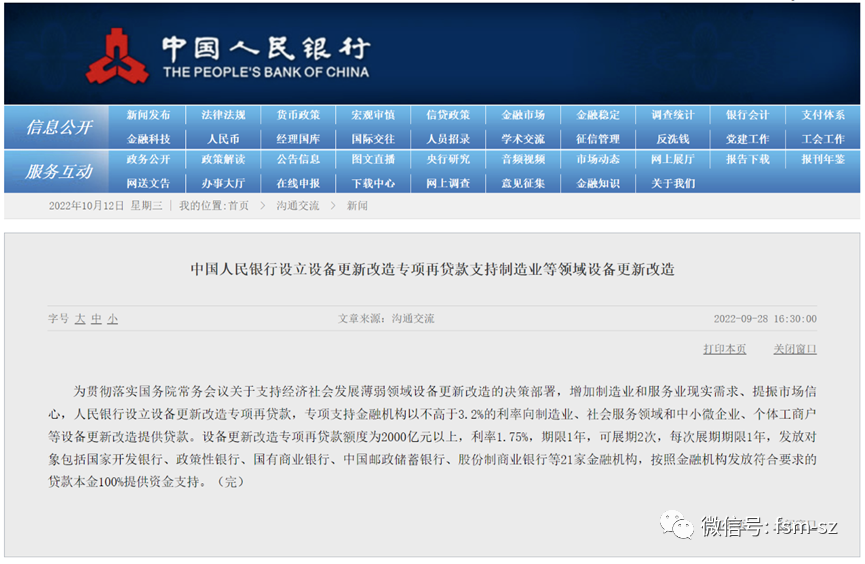
Task: Open 国际交往 section
Action: (373, 139)
